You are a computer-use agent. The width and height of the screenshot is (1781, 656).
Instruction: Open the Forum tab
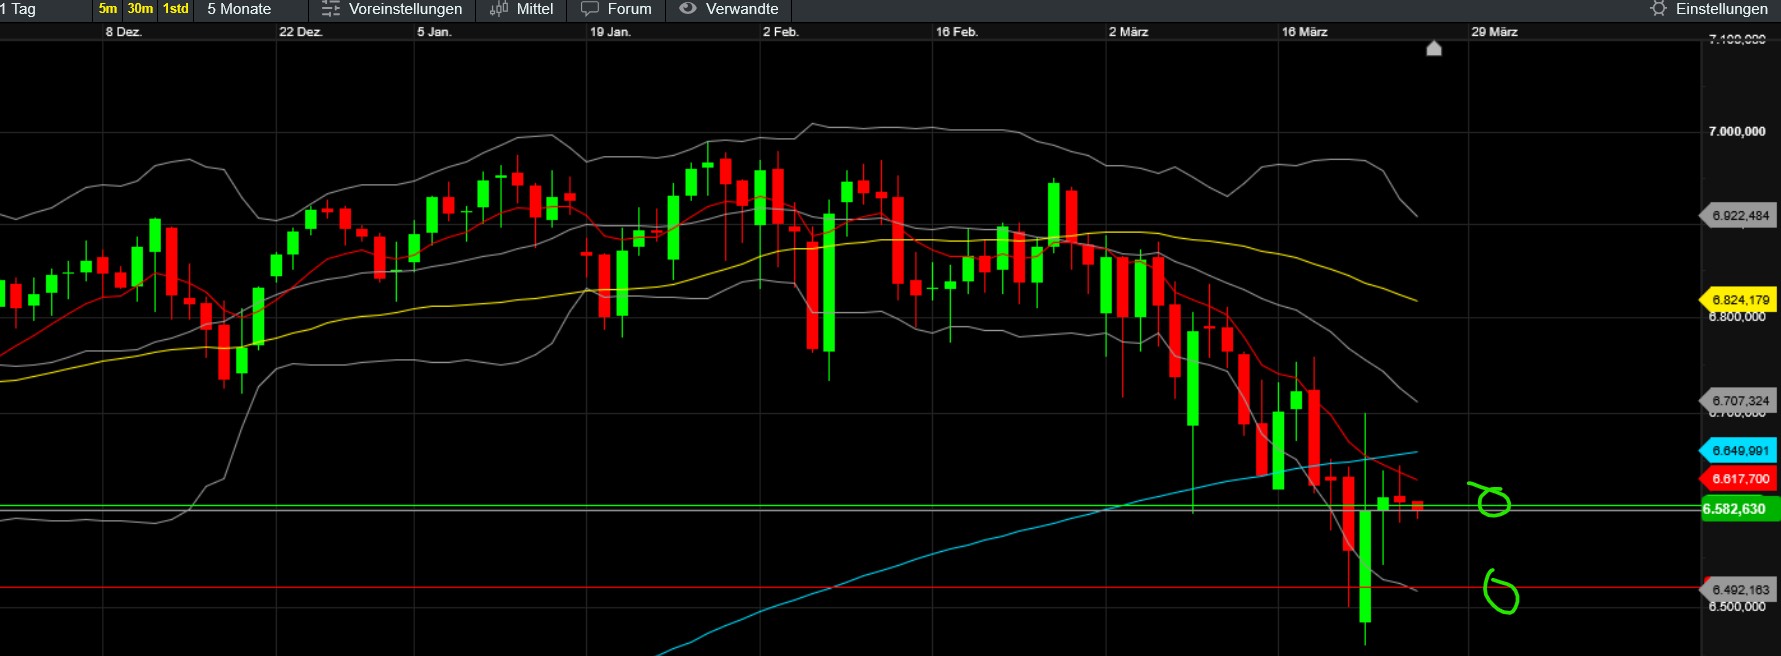click(629, 9)
